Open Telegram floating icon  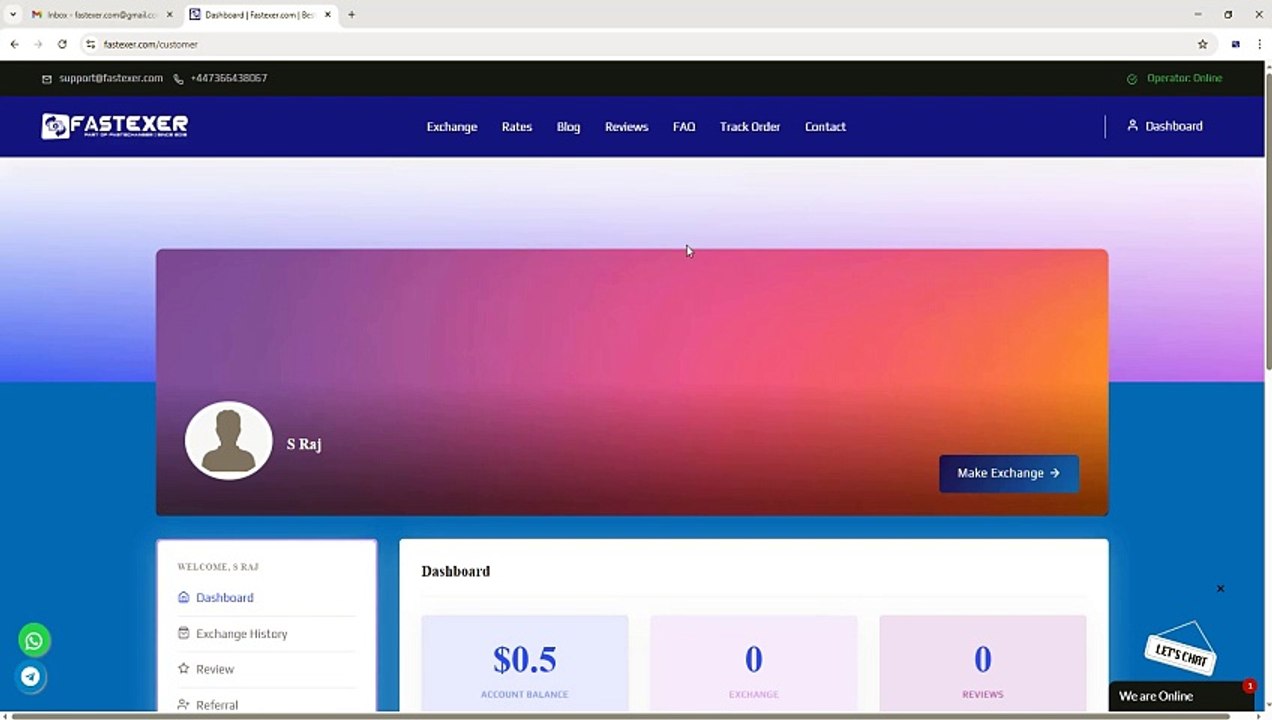pyautogui.click(x=31, y=677)
